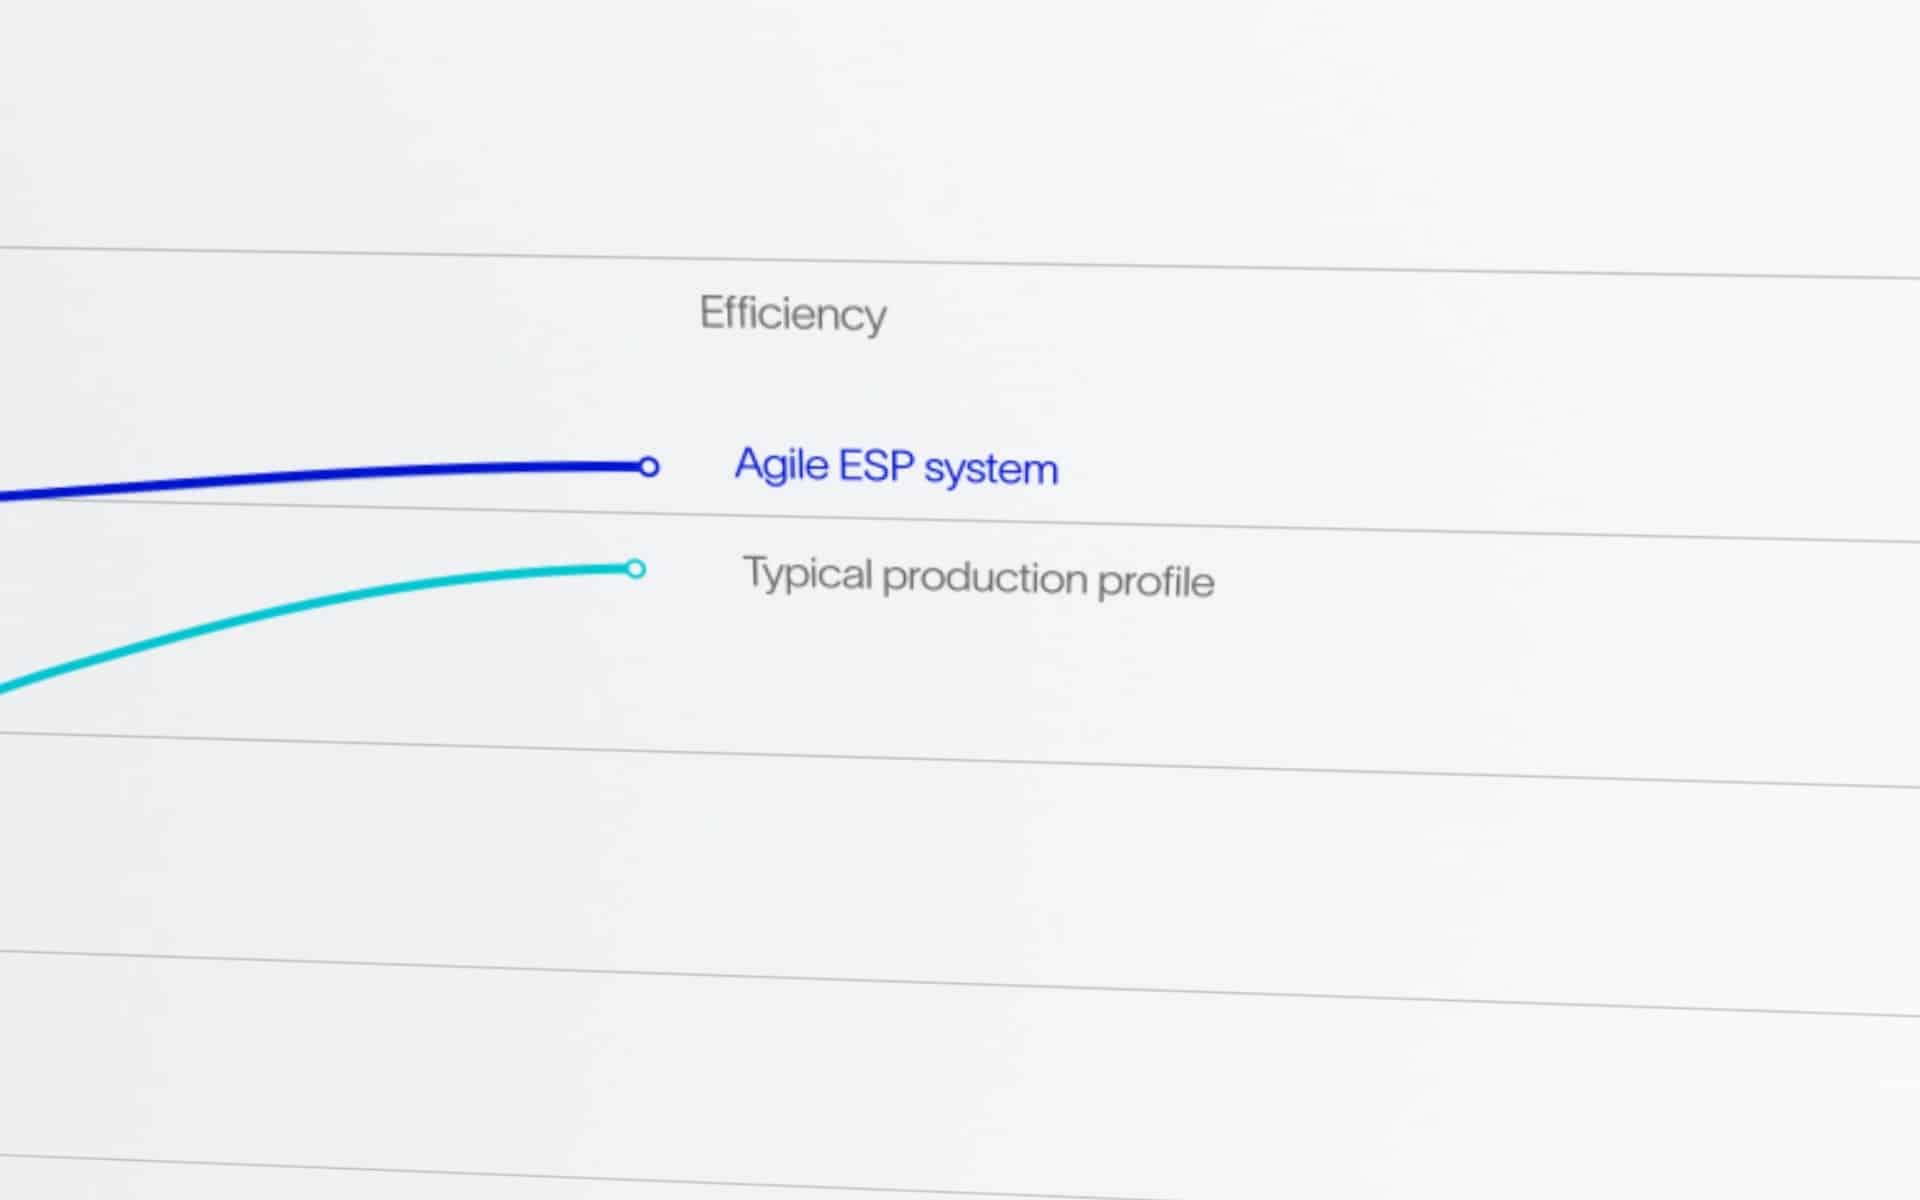Click the dark blue line's endpoint marker
Viewport: 1920px width, 1200px height.
point(648,467)
